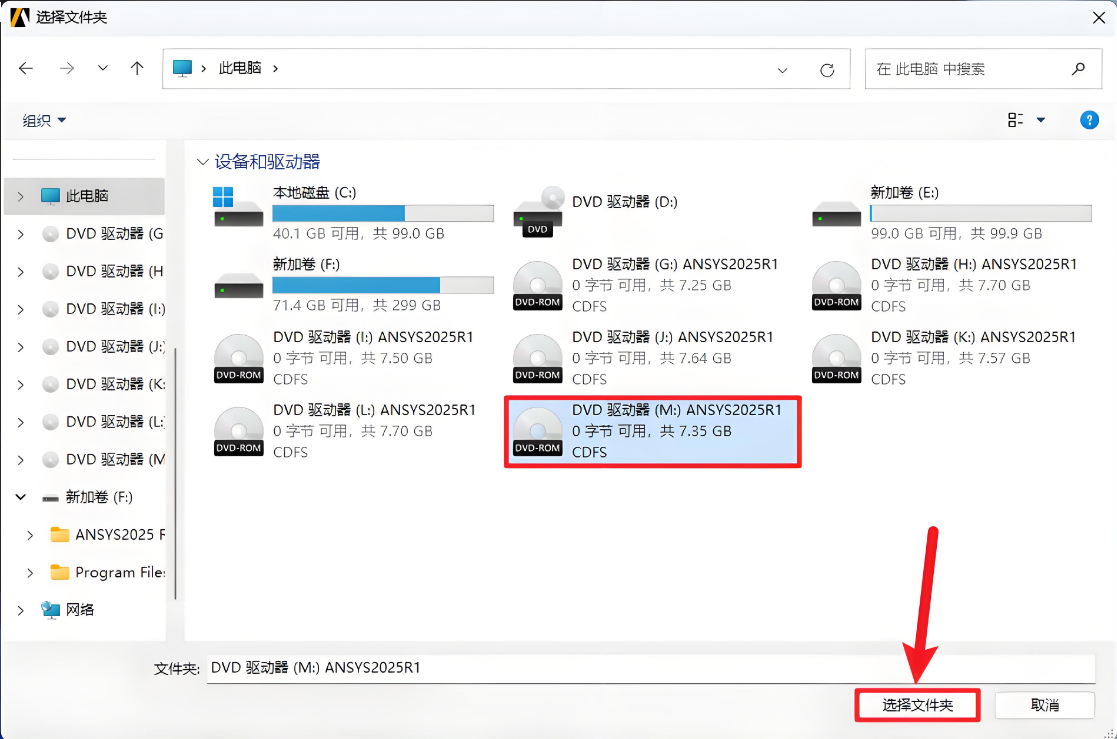Change the view layout icon
Screen dimensions: 1117x739
coord(1015,120)
